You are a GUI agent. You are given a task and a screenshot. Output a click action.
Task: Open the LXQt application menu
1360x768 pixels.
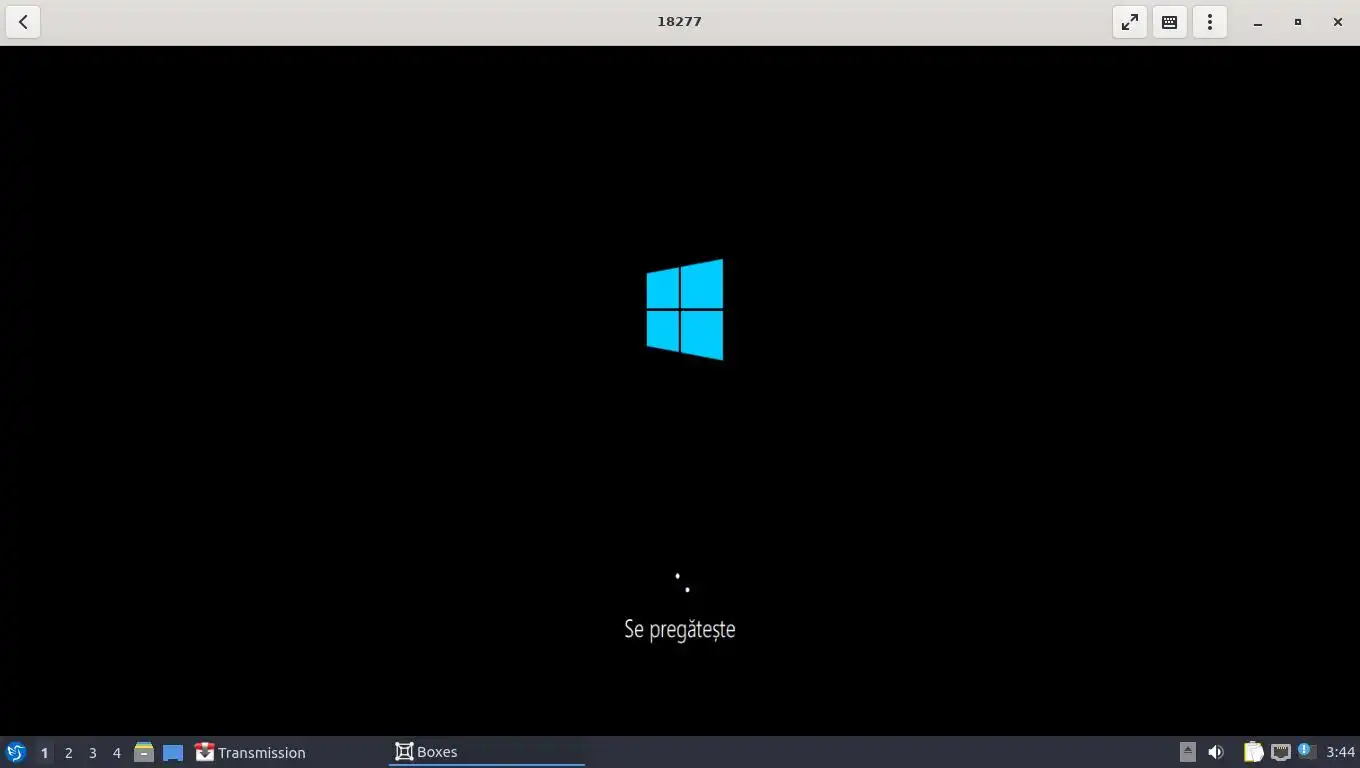click(x=16, y=752)
